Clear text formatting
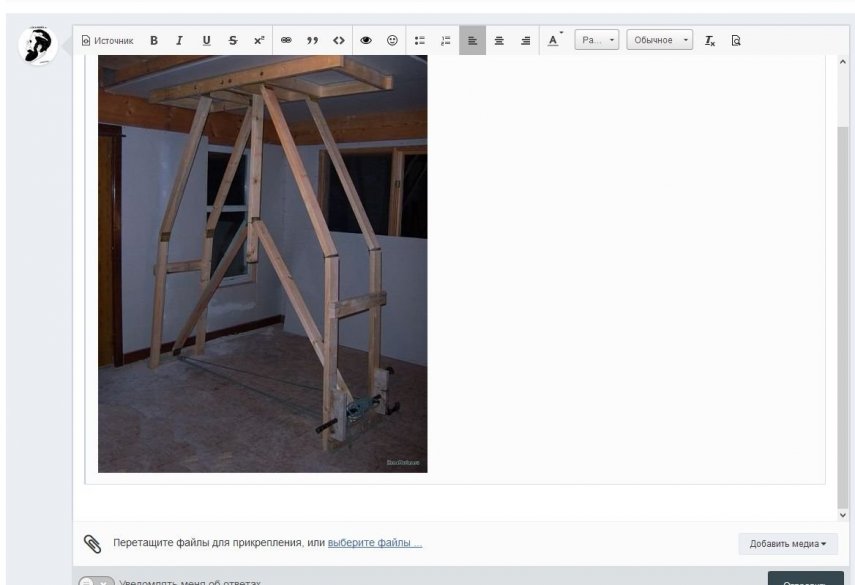The width and height of the screenshot is (855, 585). click(x=710, y=41)
